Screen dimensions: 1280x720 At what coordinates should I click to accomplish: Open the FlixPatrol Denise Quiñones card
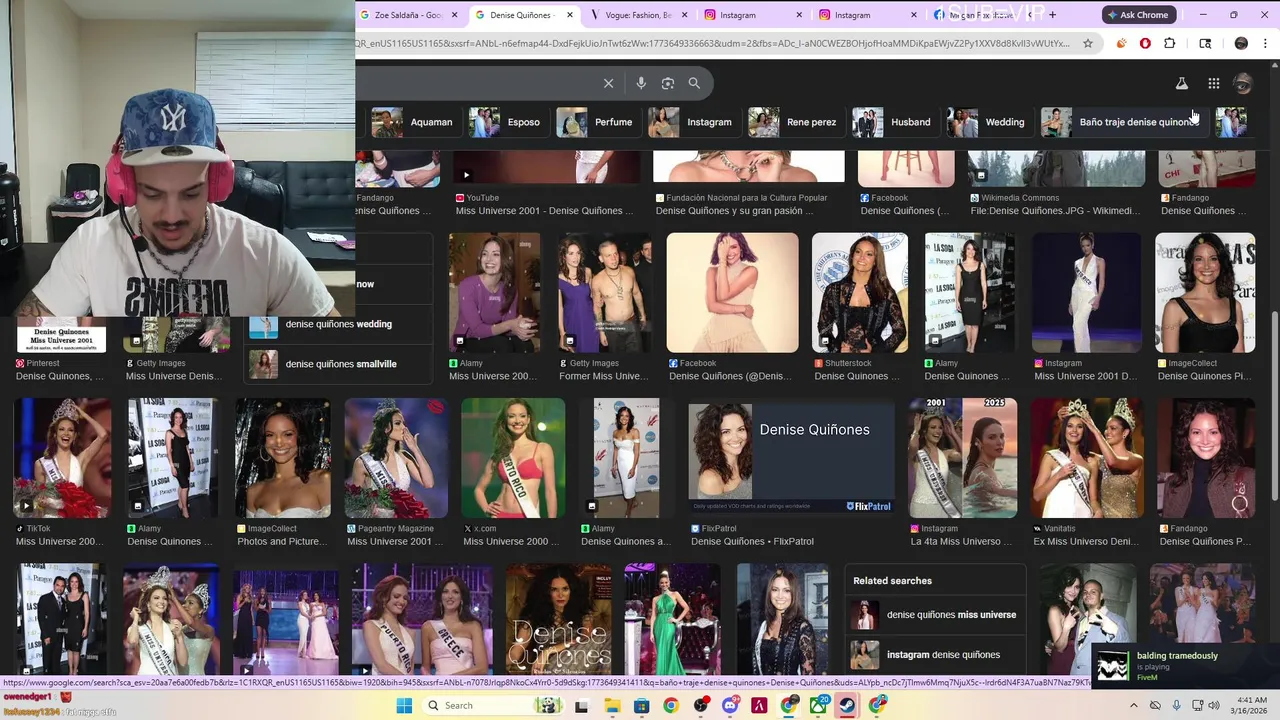tap(791, 457)
